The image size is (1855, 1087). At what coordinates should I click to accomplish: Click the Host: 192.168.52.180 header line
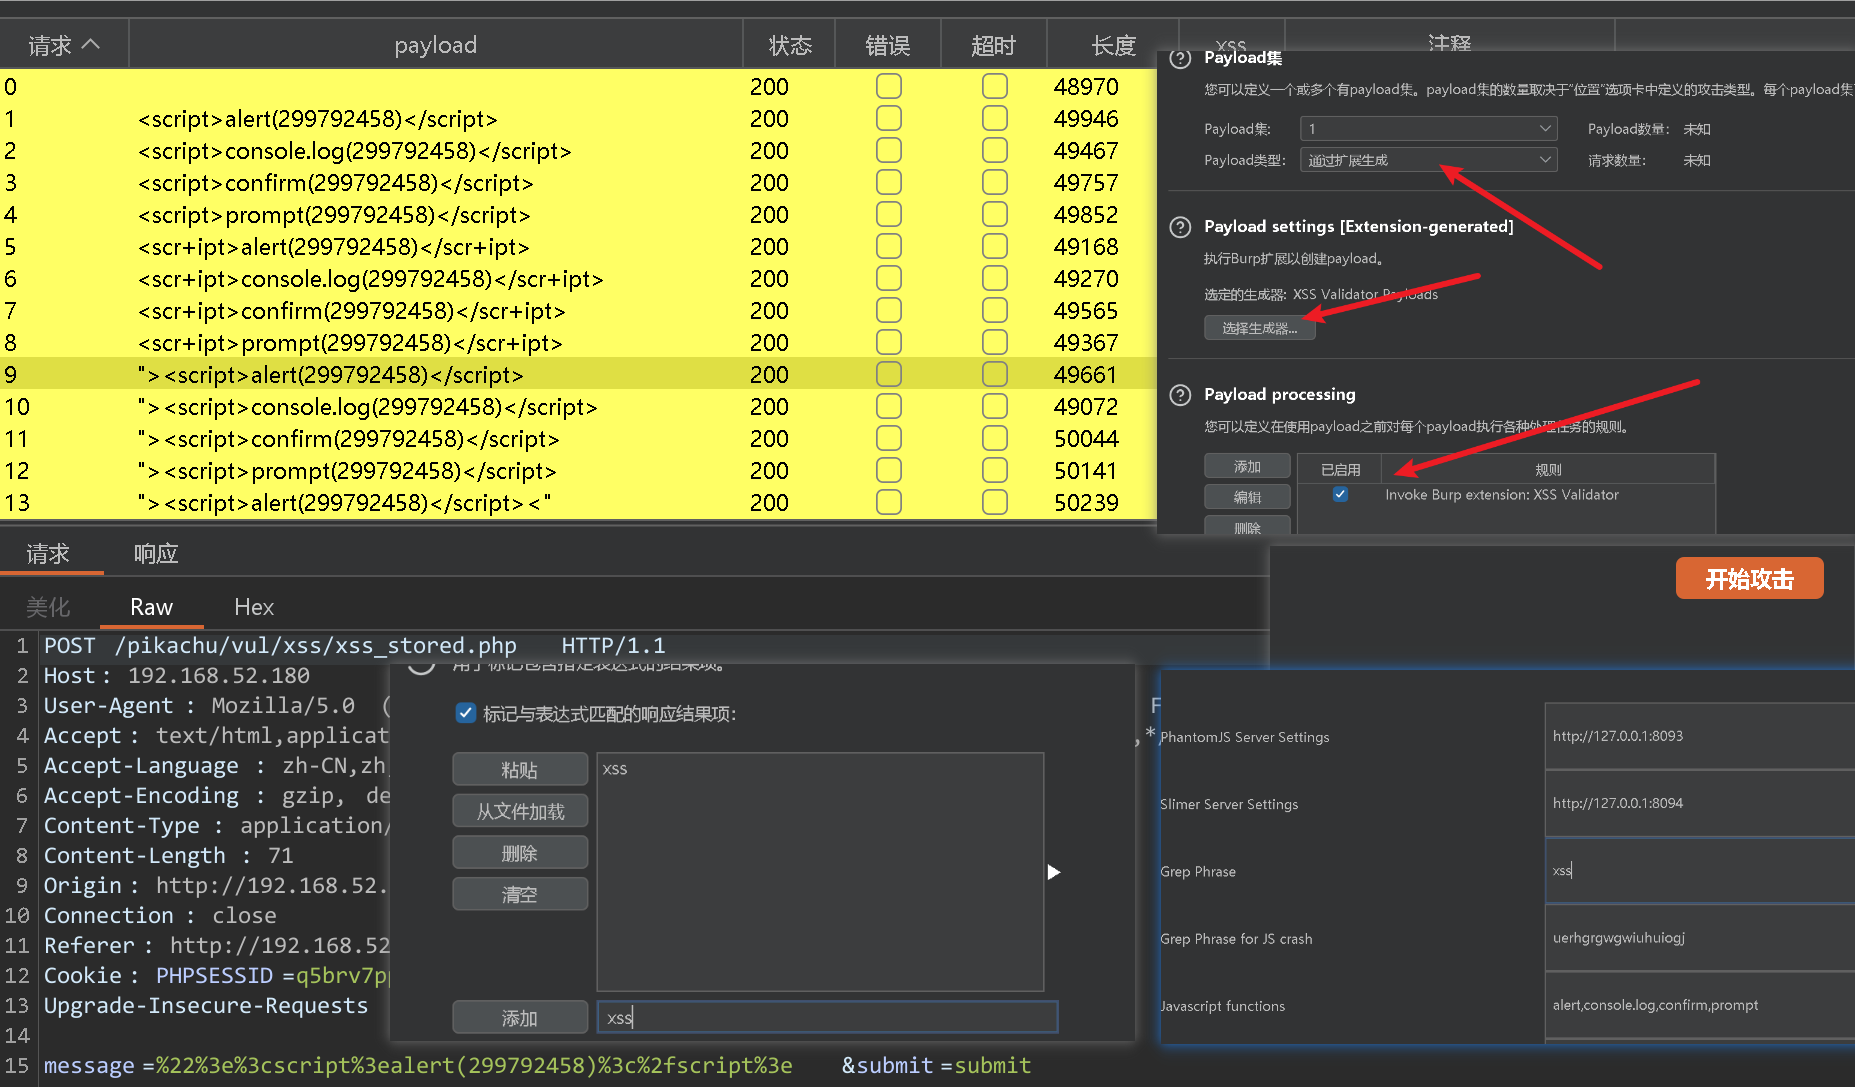coord(177,676)
